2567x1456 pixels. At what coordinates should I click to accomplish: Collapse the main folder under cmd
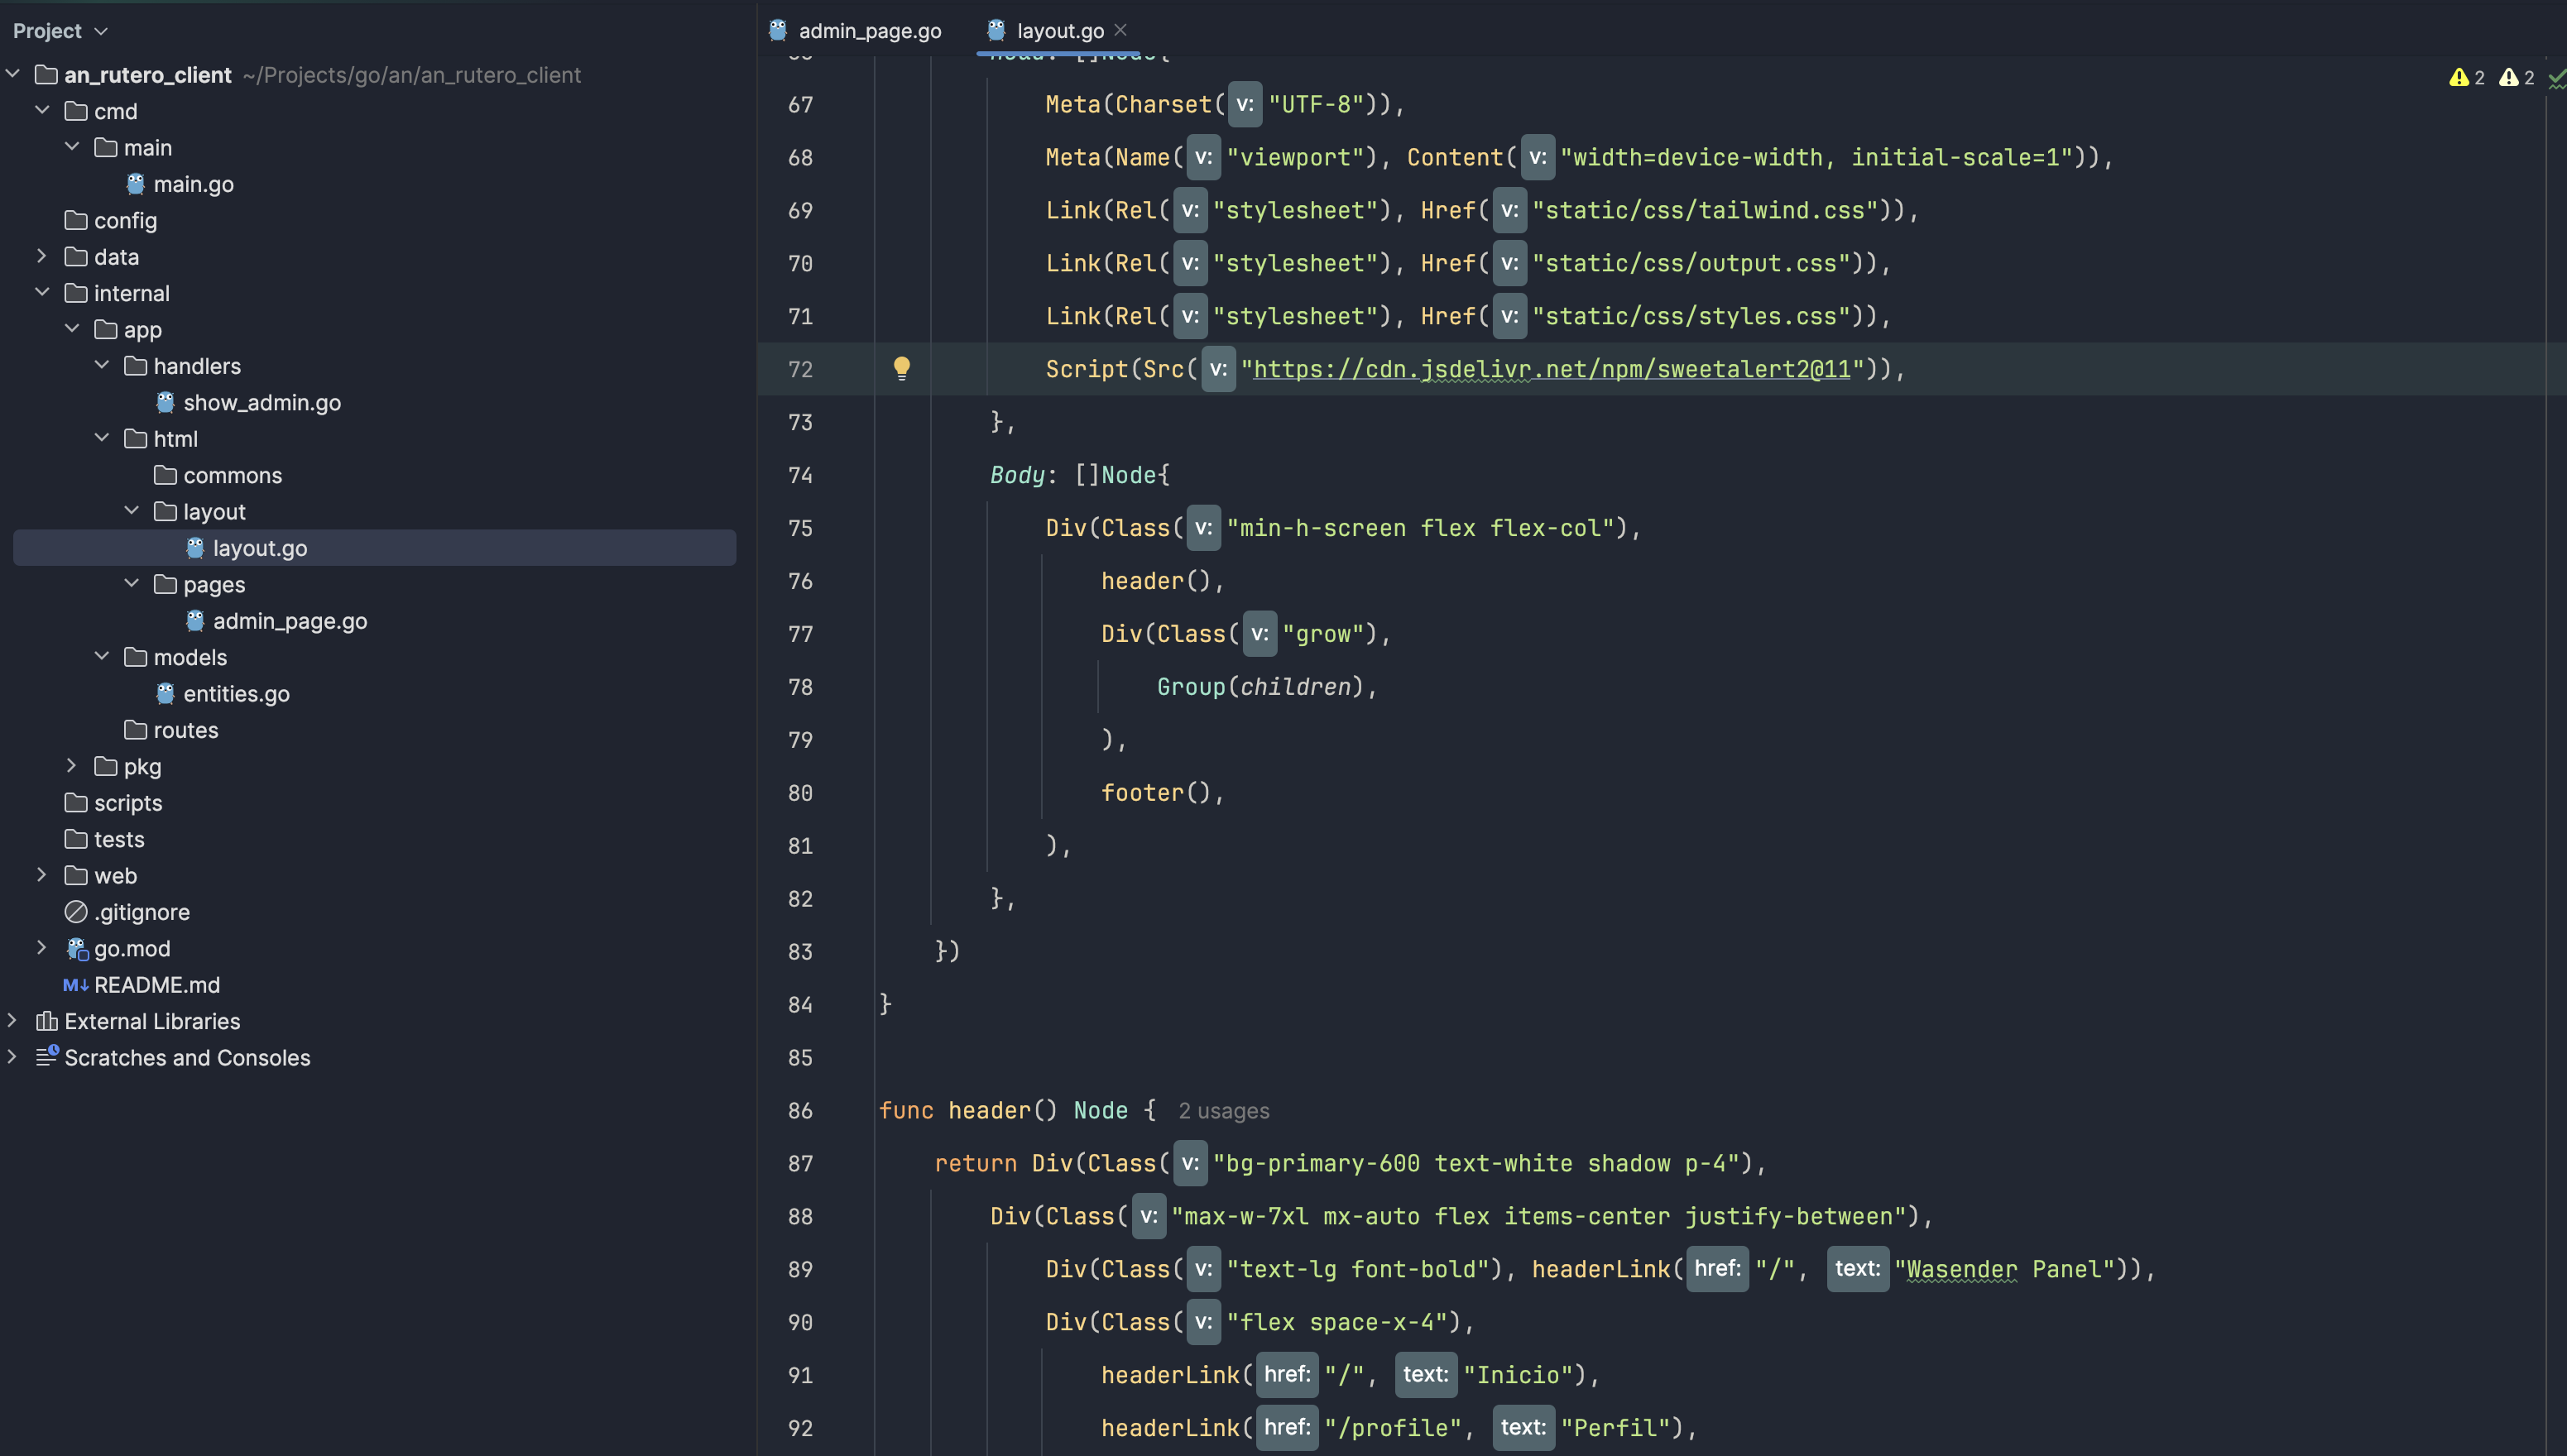coord(72,147)
